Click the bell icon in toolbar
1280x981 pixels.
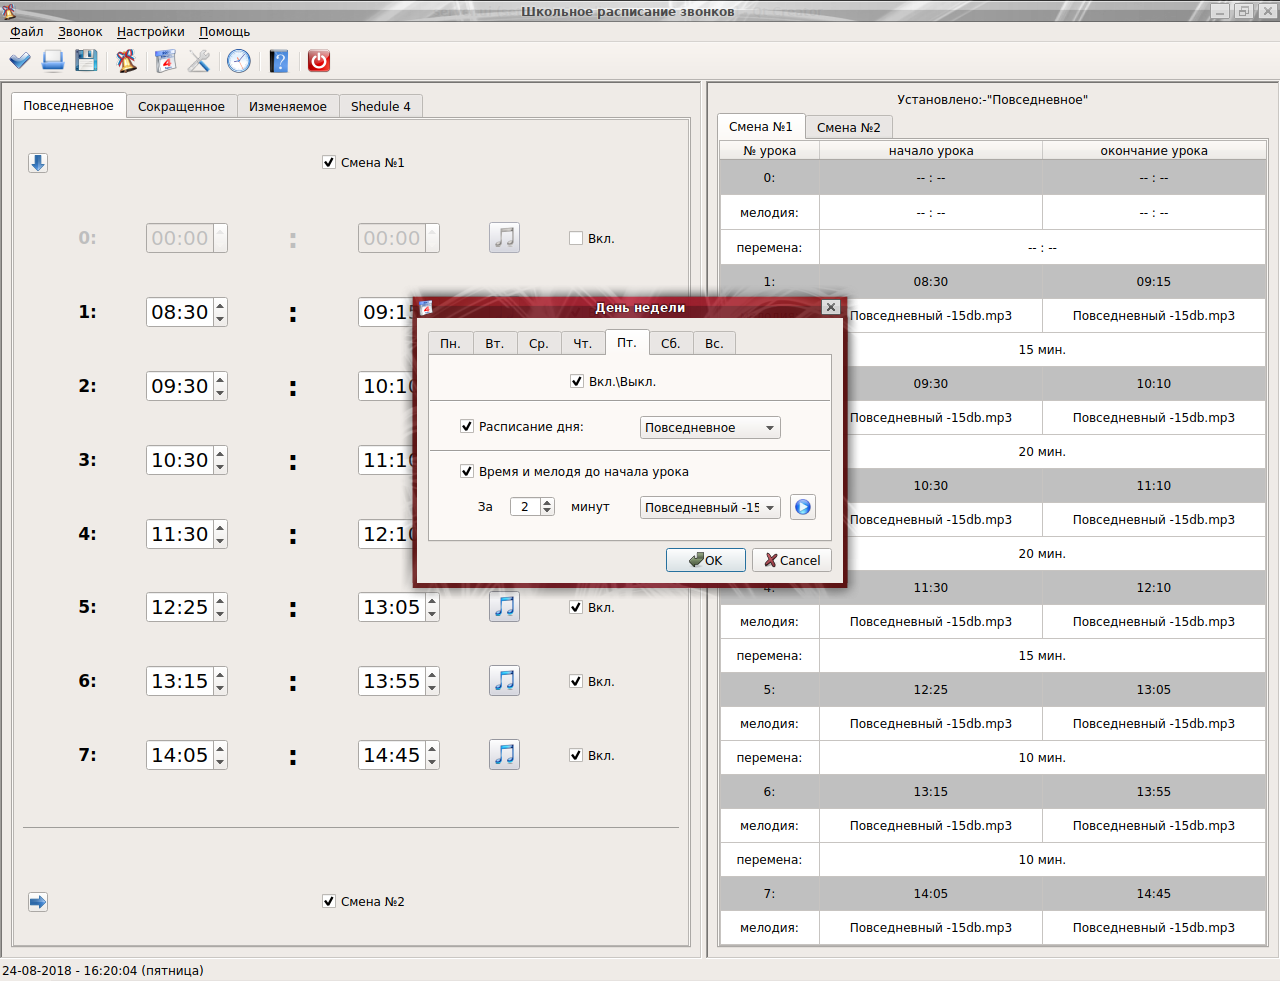tap(127, 61)
